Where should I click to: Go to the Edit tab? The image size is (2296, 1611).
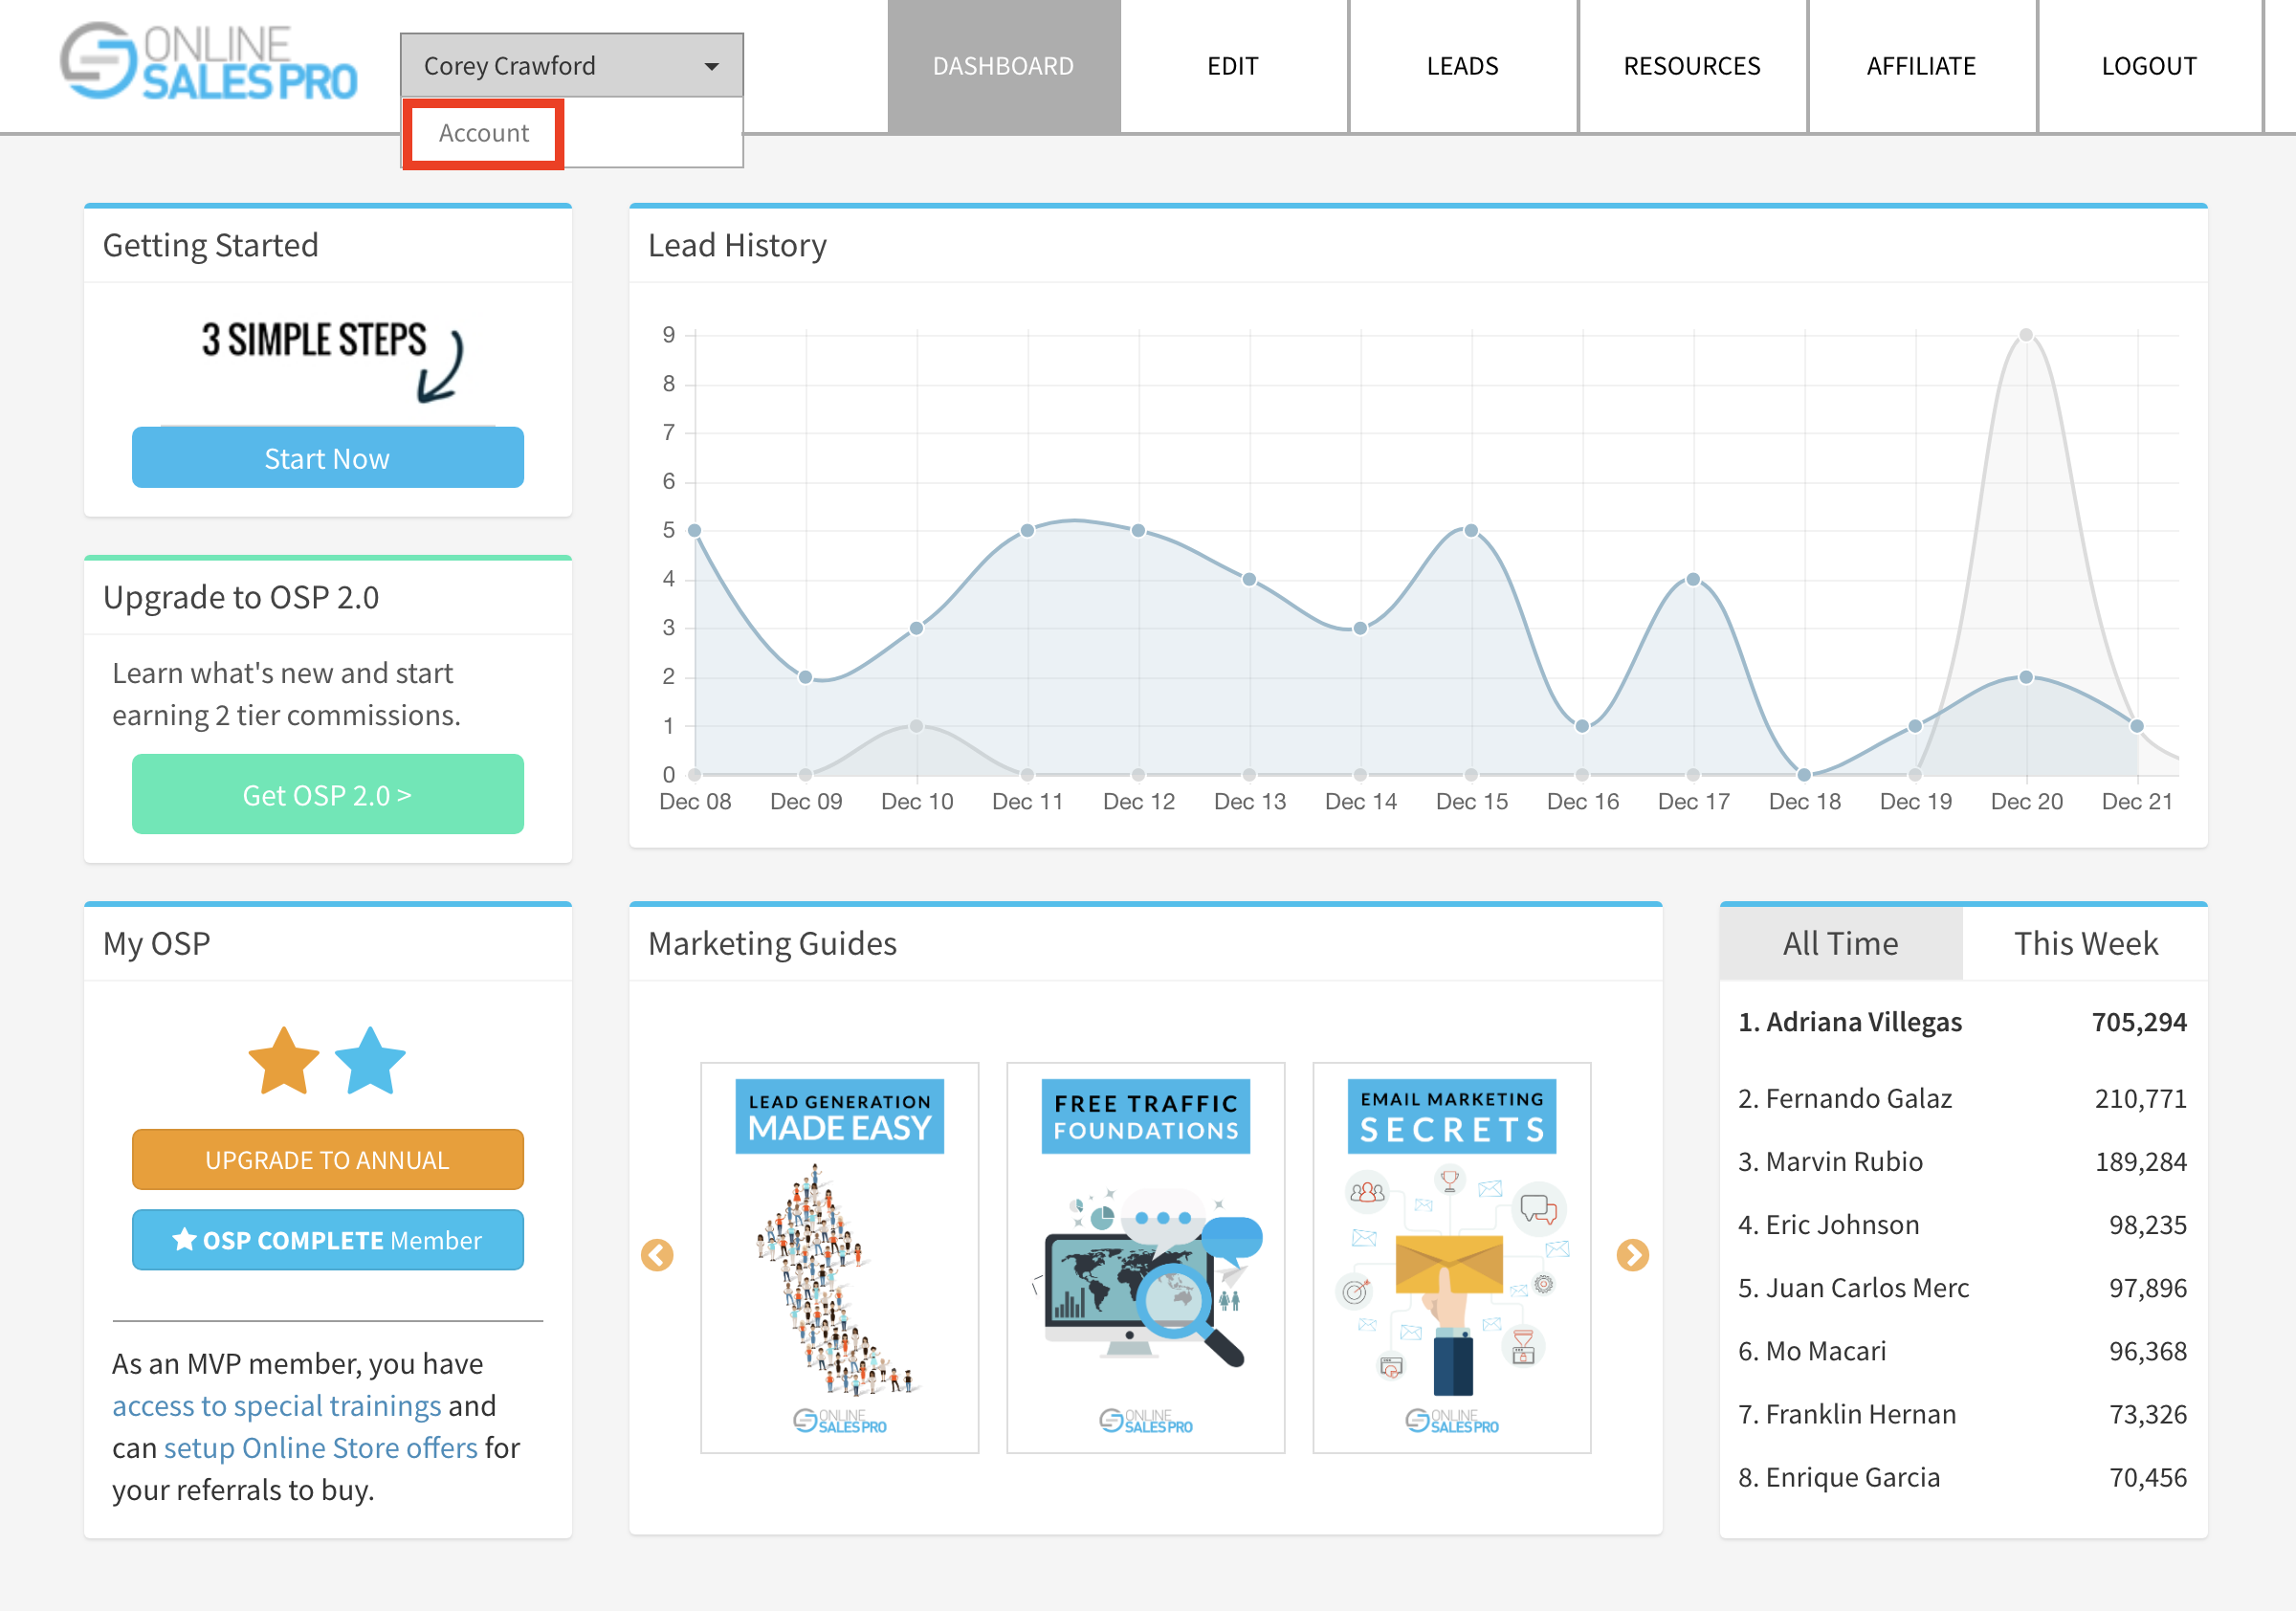[x=1233, y=66]
